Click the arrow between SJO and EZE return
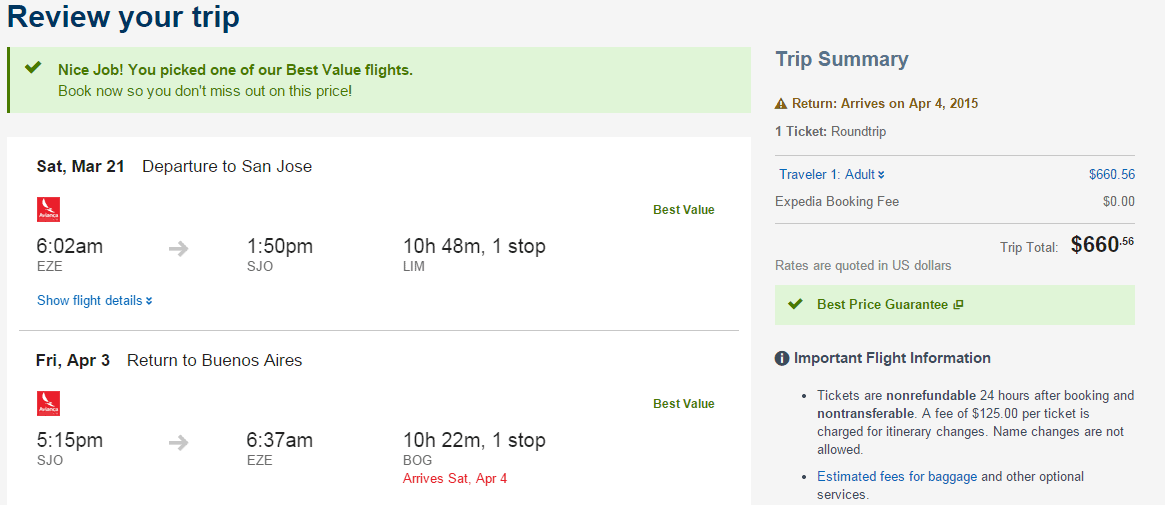 (x=178, y=443)
